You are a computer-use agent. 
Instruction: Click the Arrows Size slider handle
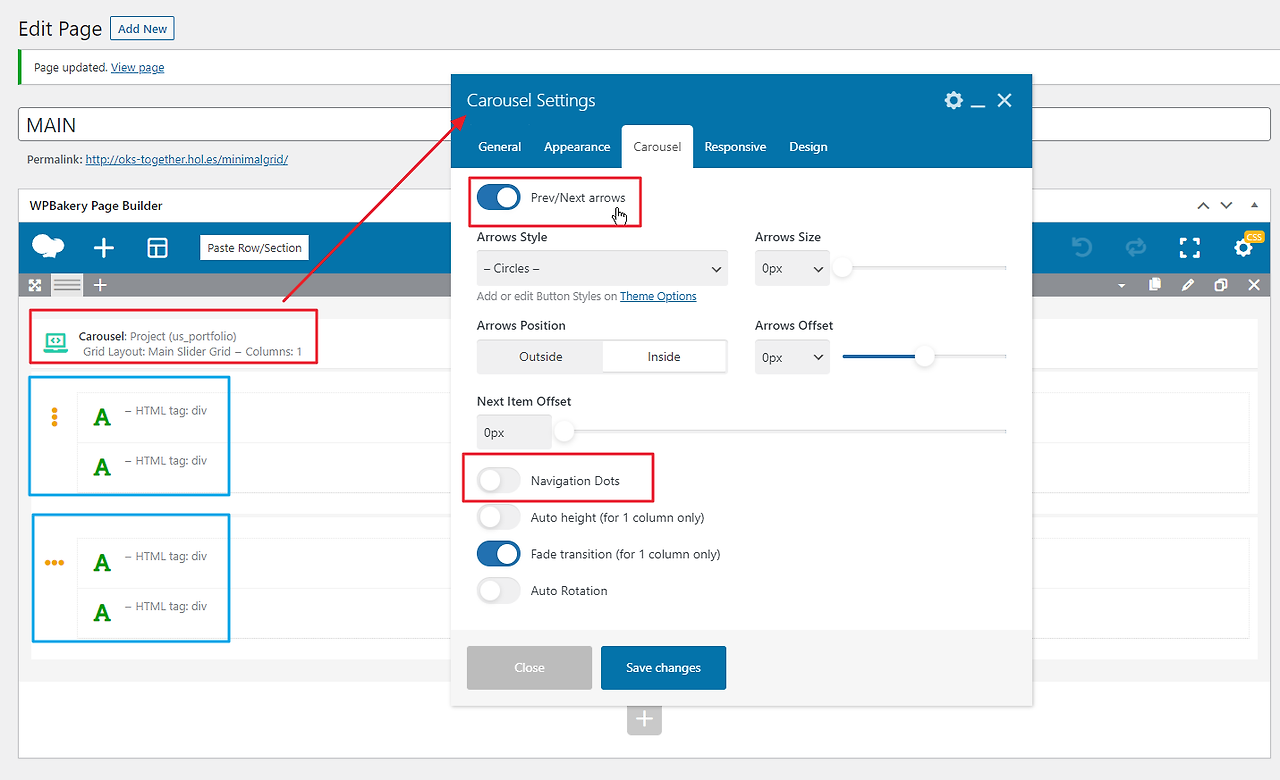(x=843, y=268)
